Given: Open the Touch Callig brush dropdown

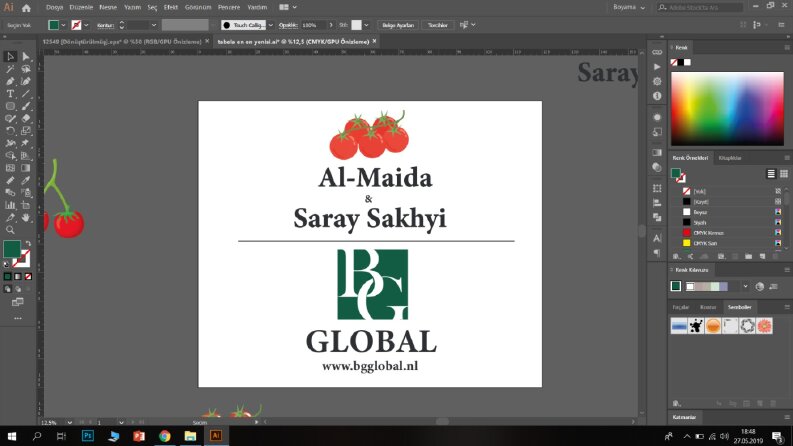Looking at the screenshot, I should (271, 25).
